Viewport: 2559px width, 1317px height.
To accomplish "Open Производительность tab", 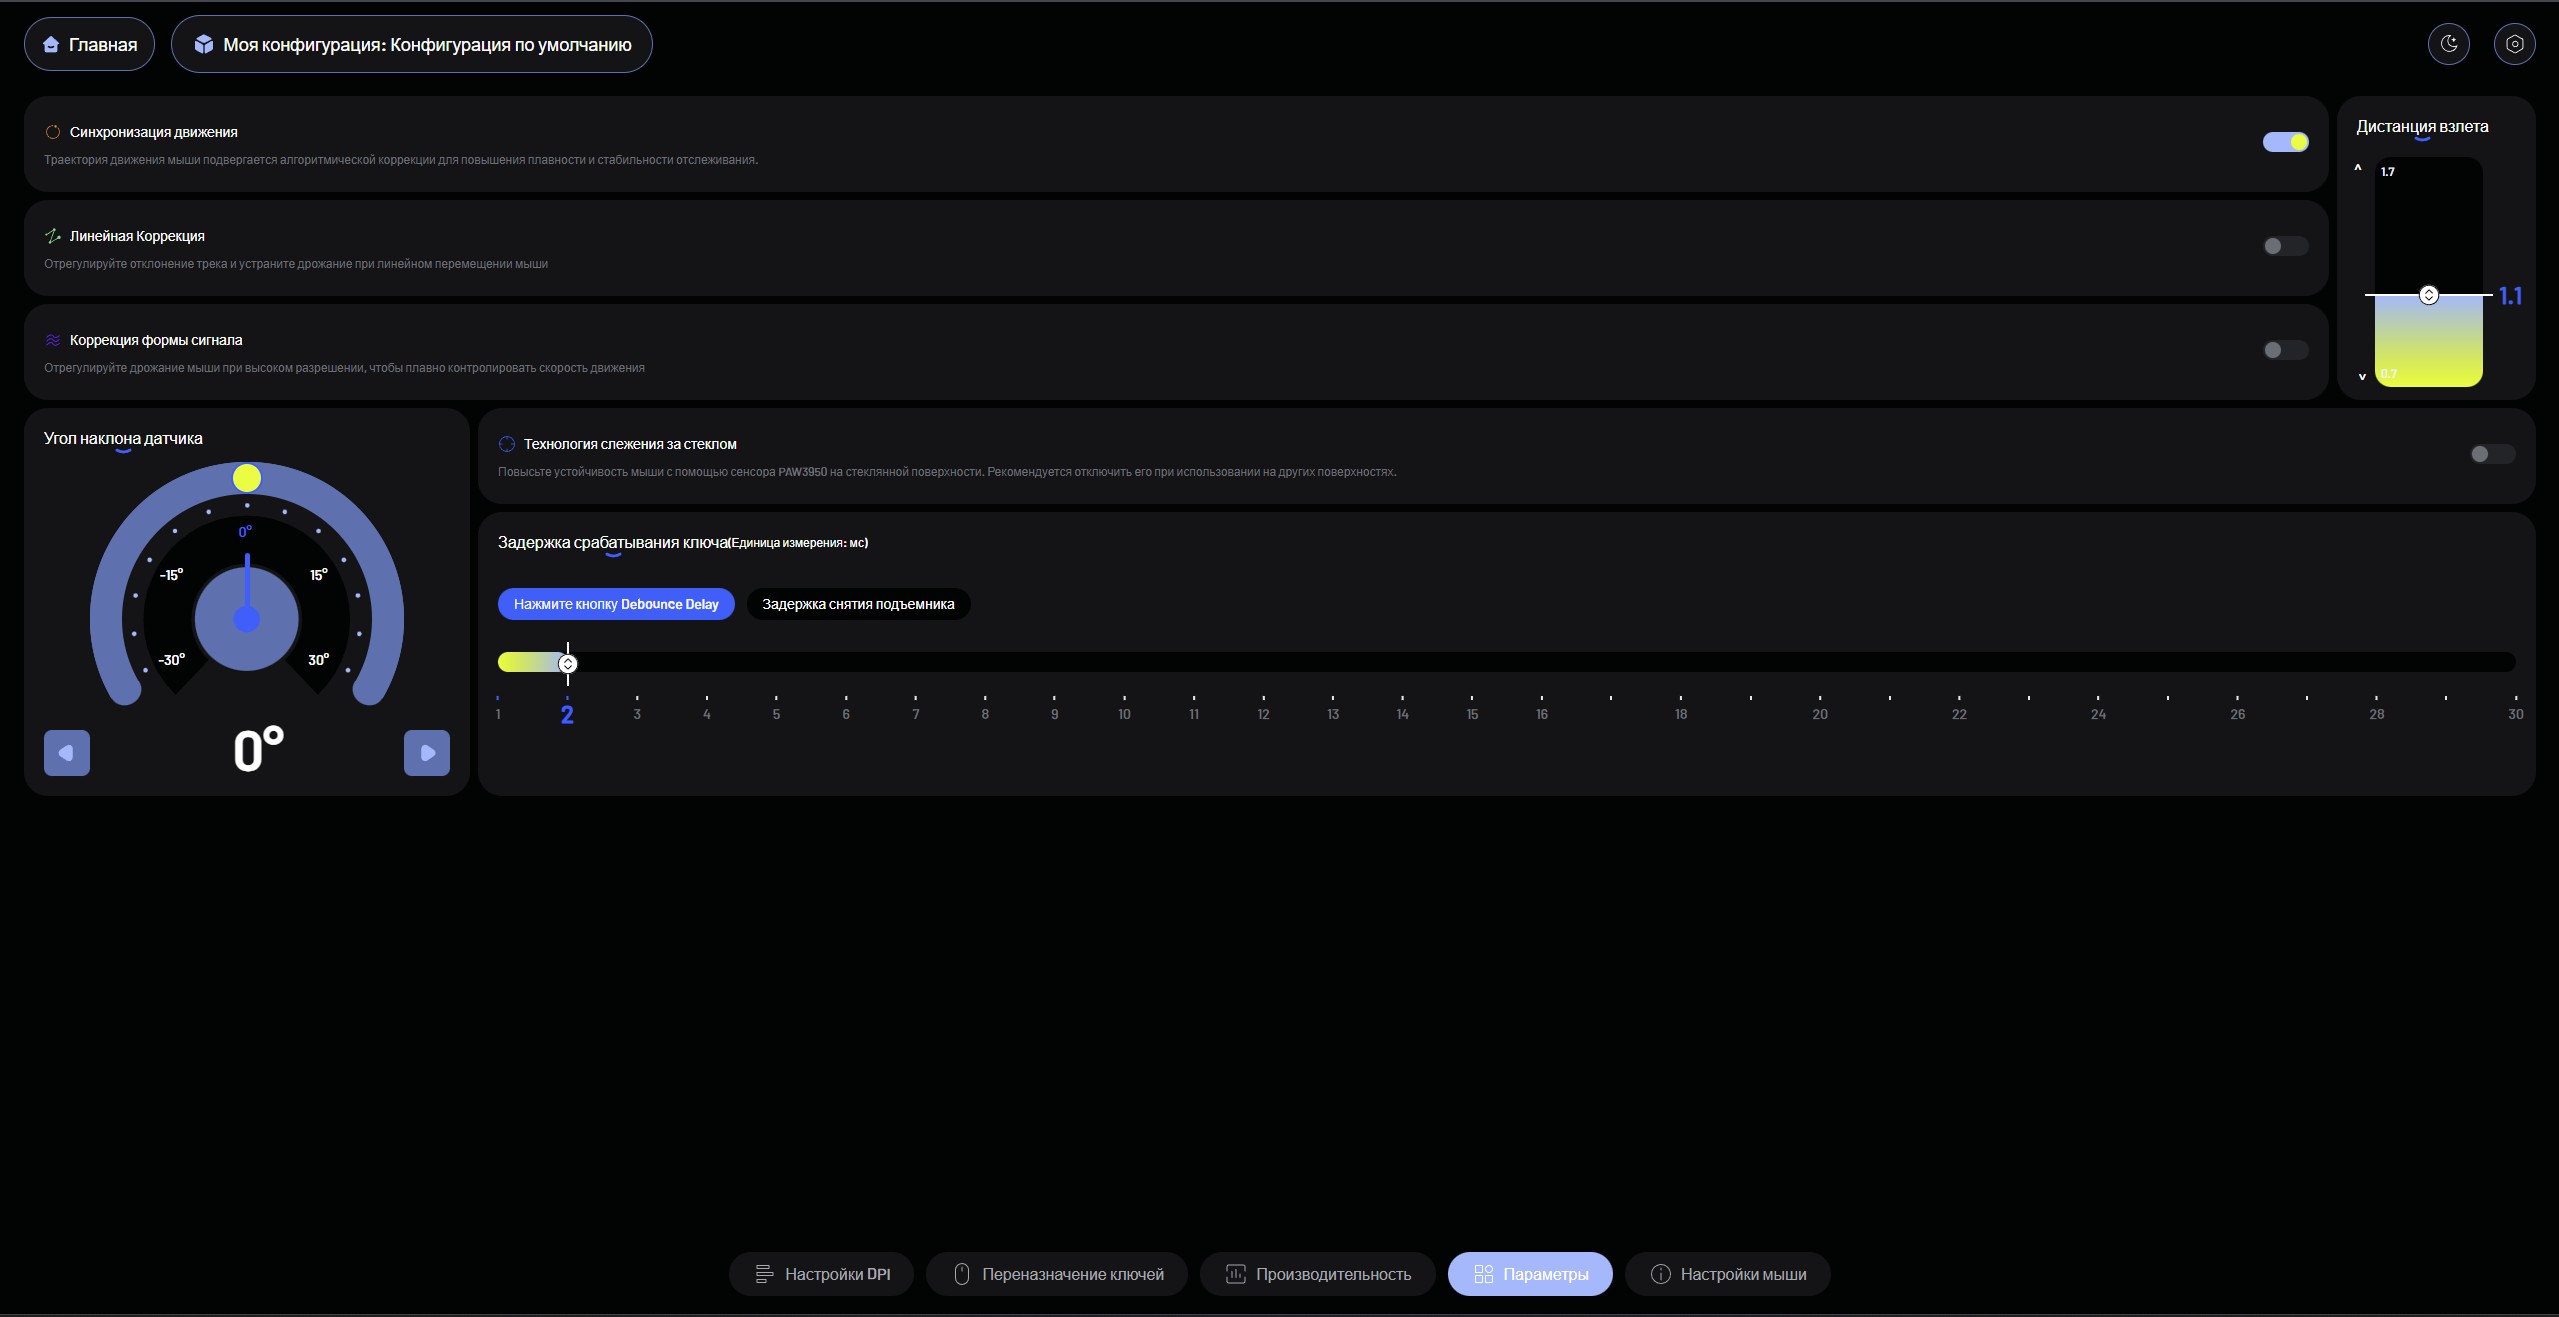I will [1317, 1274].
